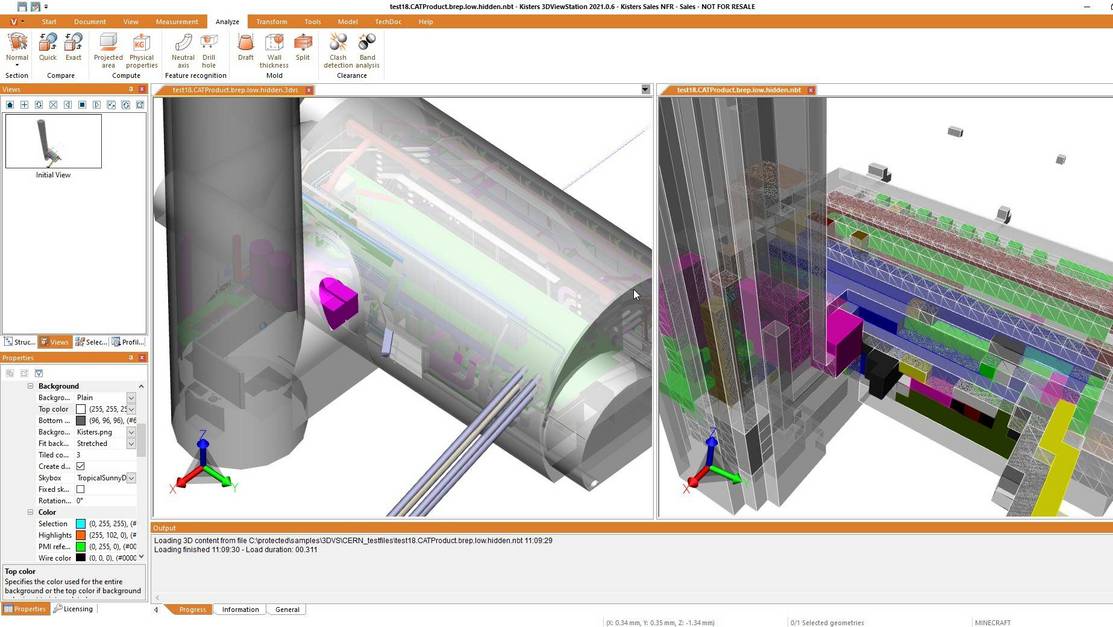Screen dimensions: 1113x627
Task: Open the Skybox TropicalSunnyD dropdown
Action: tap(131, 478)
